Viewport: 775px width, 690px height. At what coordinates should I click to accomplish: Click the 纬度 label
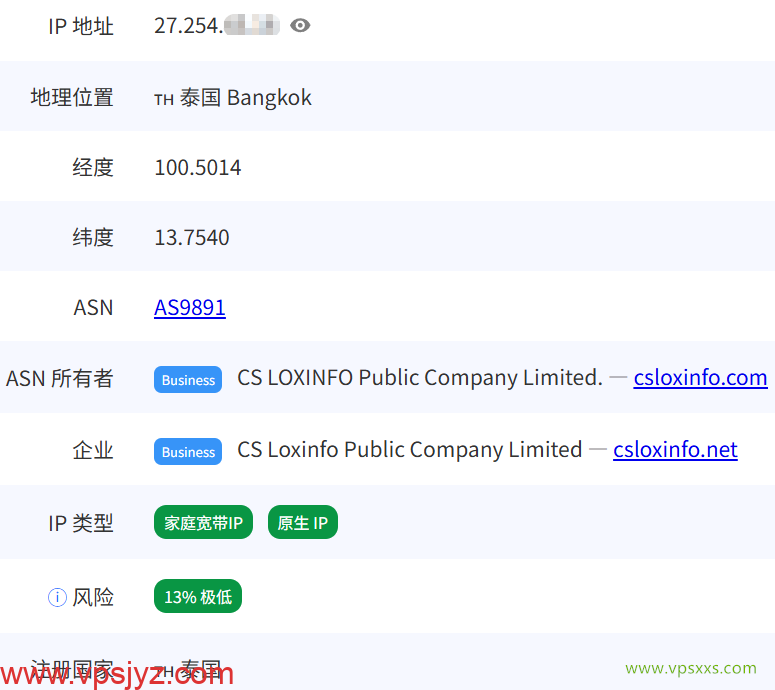pos(93,237)
